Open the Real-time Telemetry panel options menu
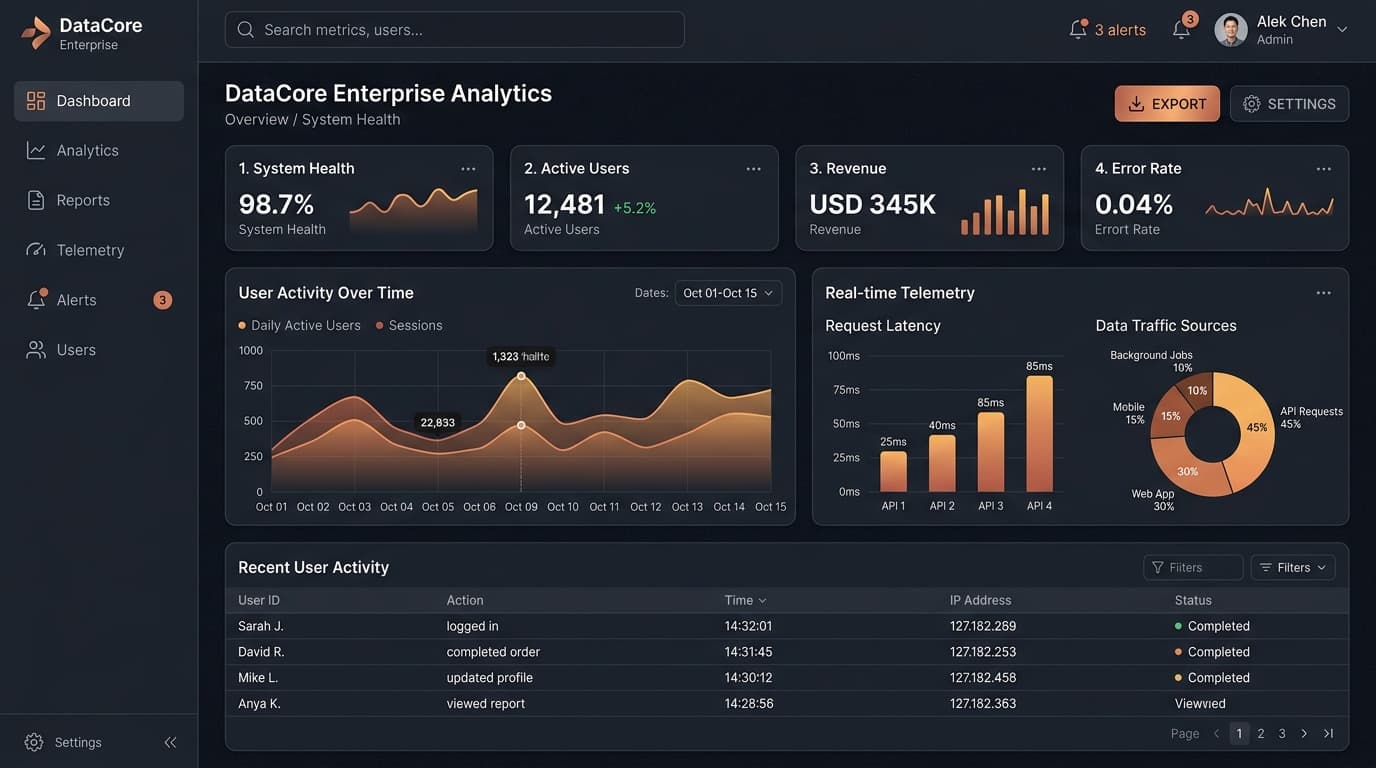Screen dimensions: 1376x768 (1324, 293)
